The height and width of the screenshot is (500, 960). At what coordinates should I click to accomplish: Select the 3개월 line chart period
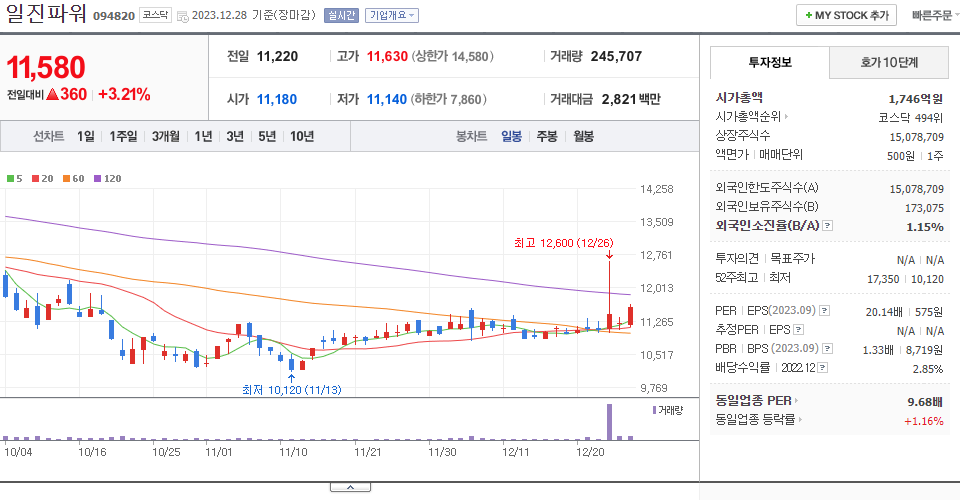pyautogui.click(x=166, y=136)
